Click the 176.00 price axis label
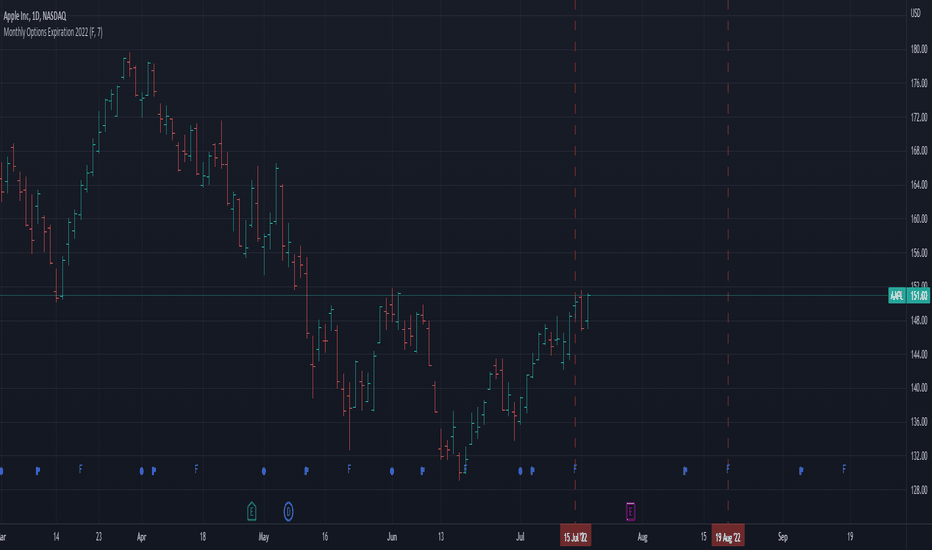 [919, 83]
